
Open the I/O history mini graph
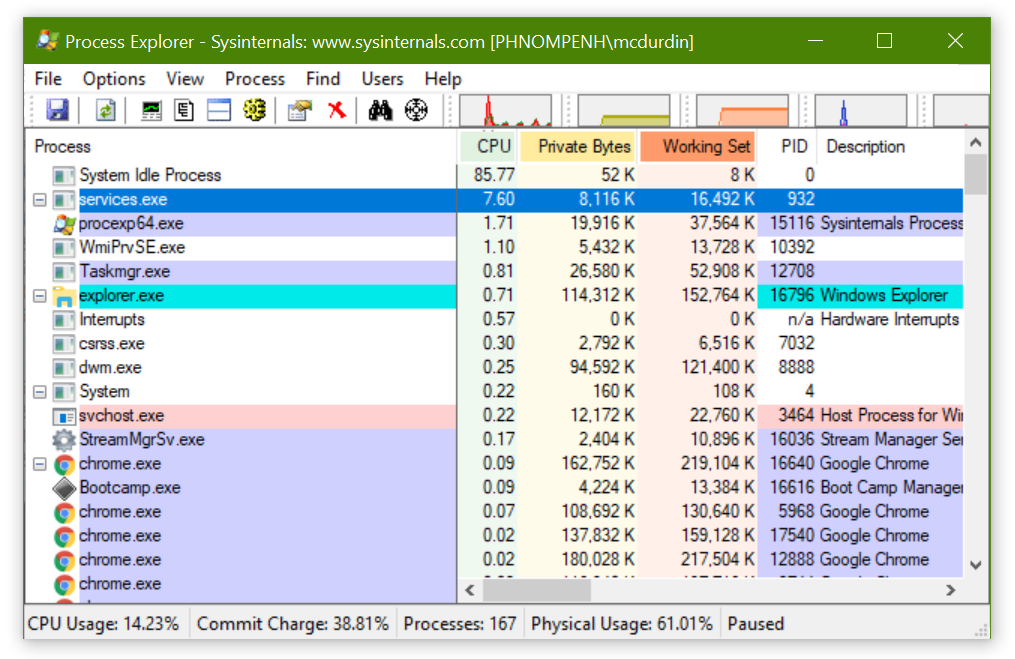click(x=860, y=111)
